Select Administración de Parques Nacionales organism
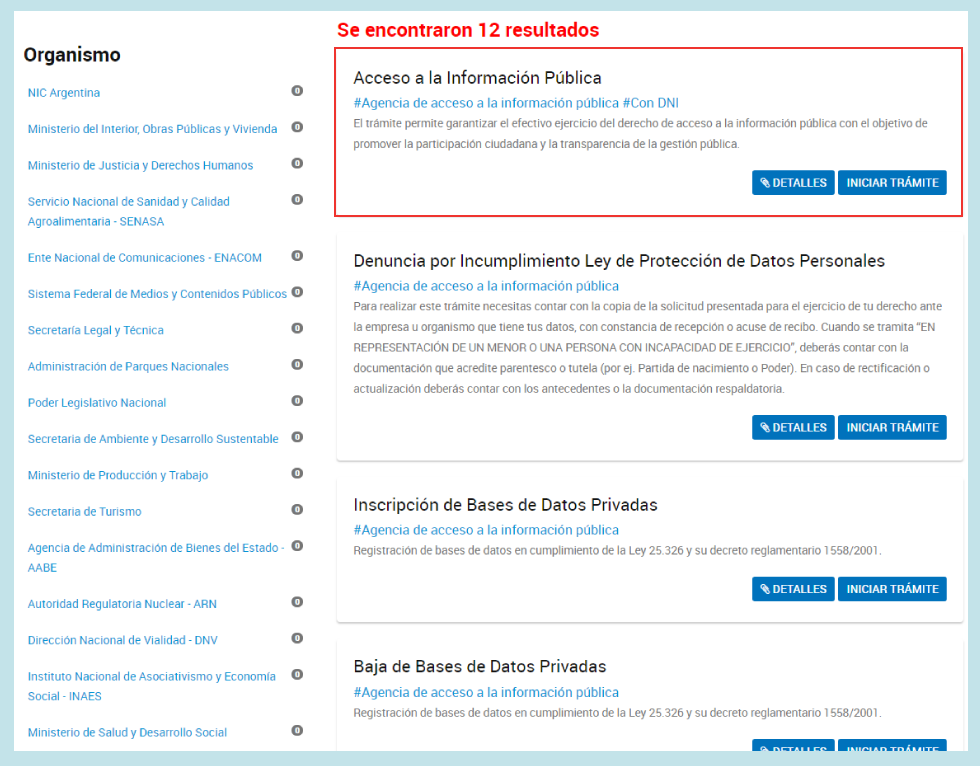 coord(128,365)
